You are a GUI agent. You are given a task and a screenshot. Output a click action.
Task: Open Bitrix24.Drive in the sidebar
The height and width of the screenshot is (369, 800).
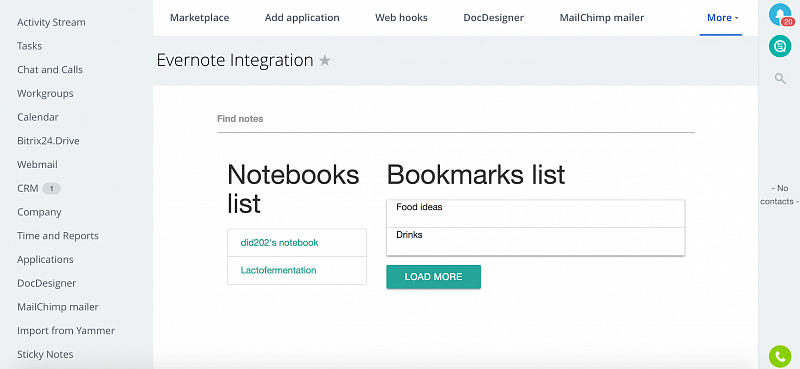(x=48, y=141)
